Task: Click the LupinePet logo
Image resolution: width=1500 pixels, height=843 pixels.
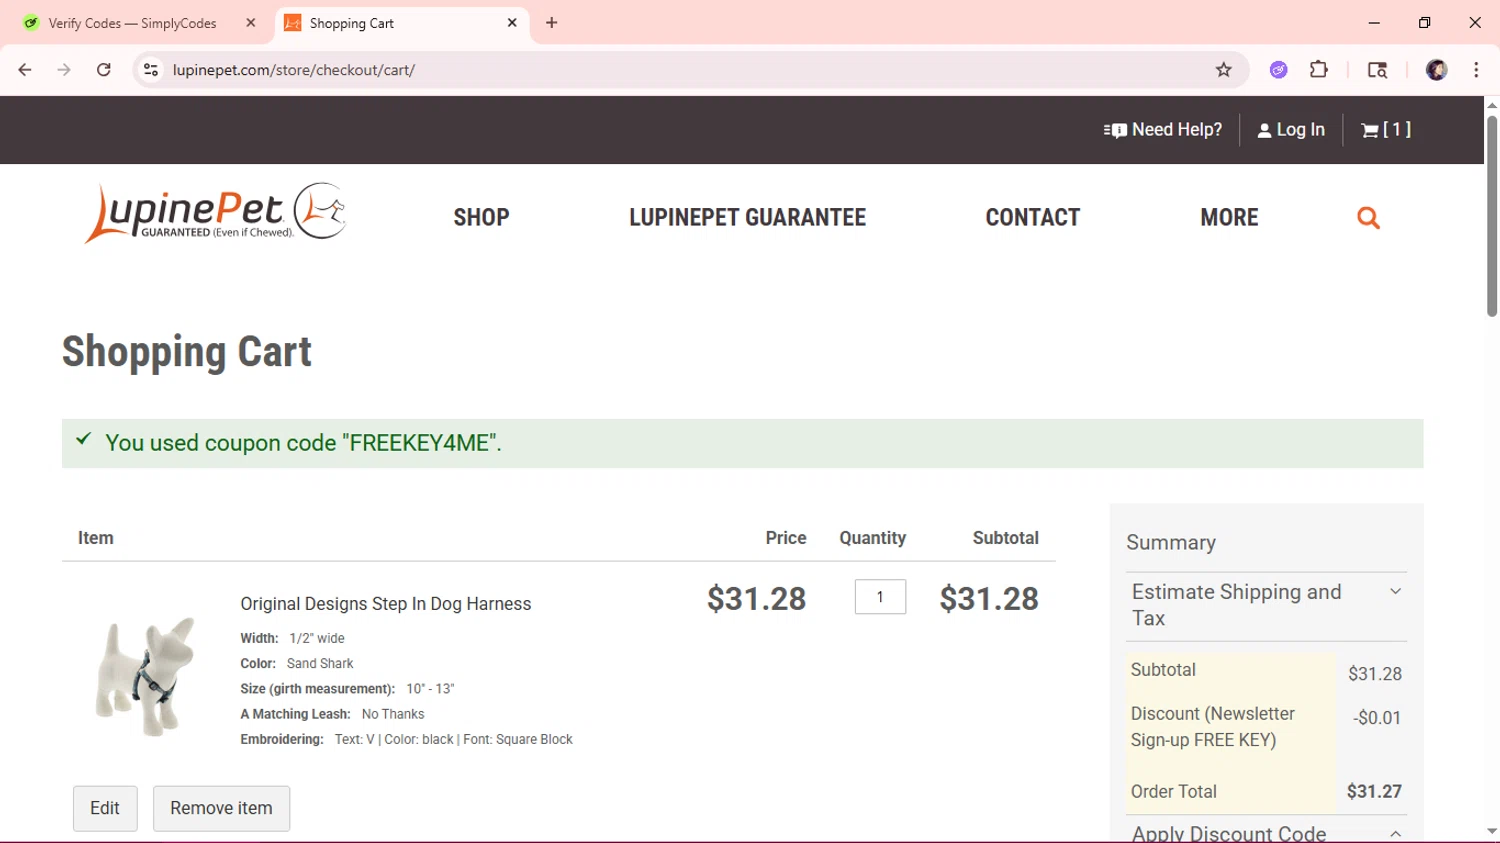Action: coord(216,213)
